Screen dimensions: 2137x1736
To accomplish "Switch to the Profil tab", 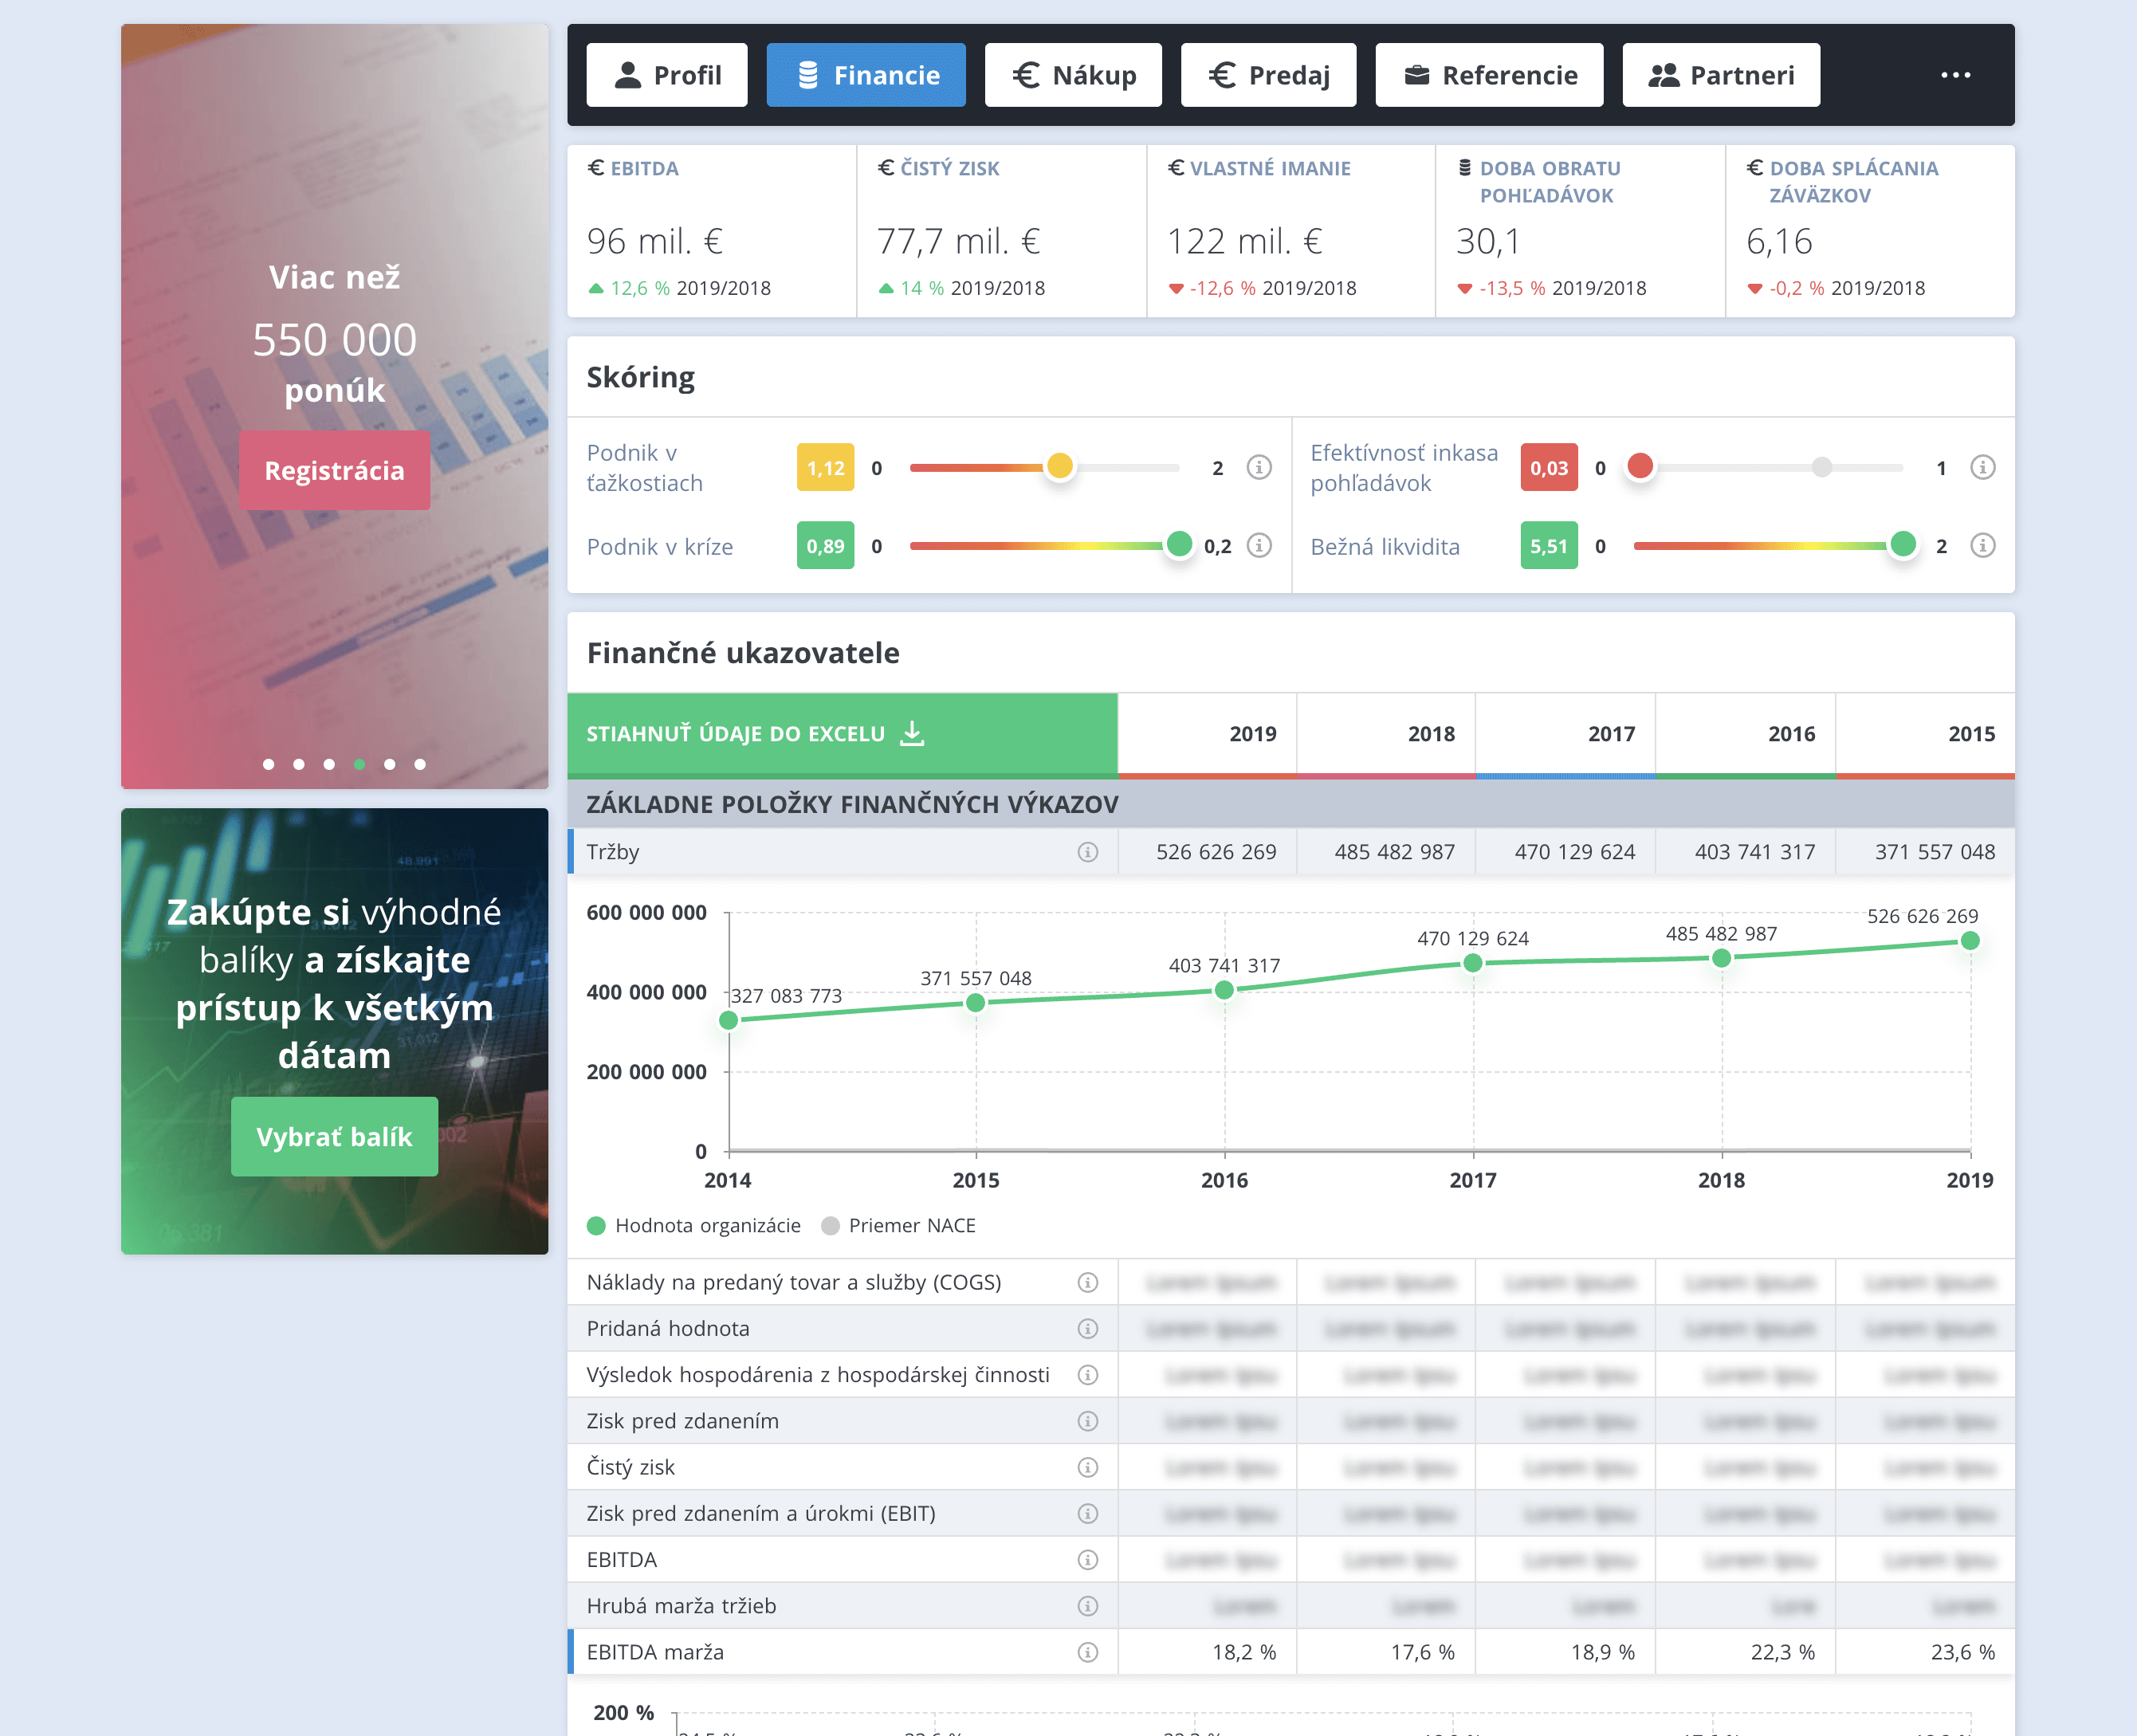I will tap(667, 75).
